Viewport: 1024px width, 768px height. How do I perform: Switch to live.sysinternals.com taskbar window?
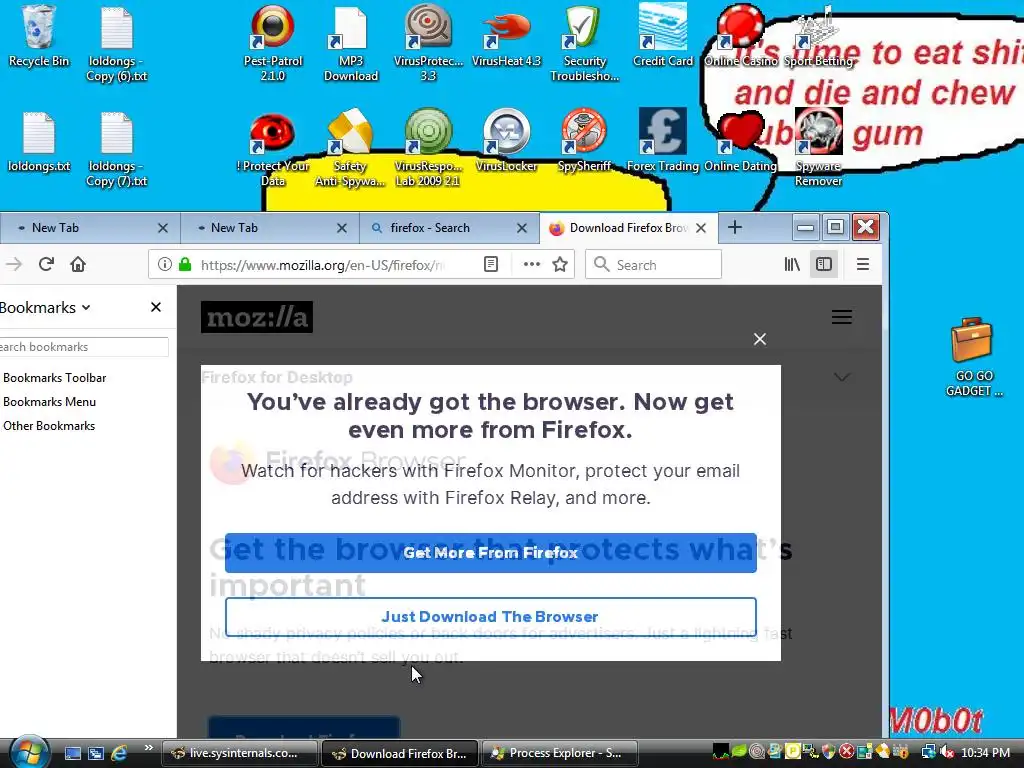(239, 753)
